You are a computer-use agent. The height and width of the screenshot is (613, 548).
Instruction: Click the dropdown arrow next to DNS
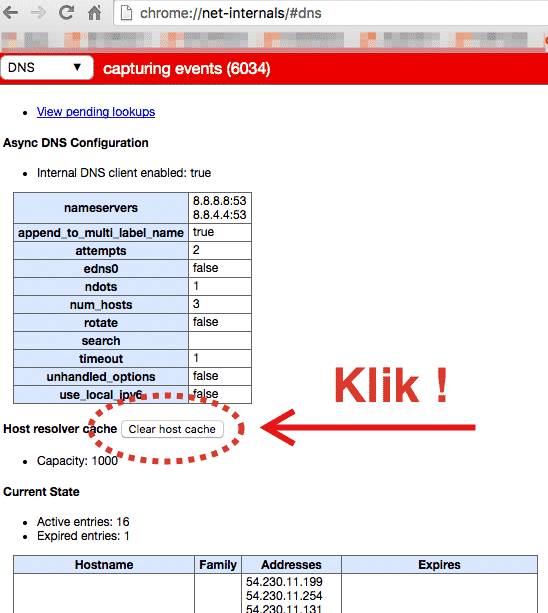[77, 67]
